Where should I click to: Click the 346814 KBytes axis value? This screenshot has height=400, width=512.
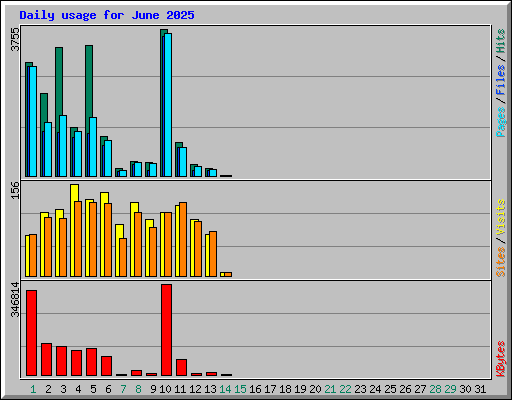[15, 299]
